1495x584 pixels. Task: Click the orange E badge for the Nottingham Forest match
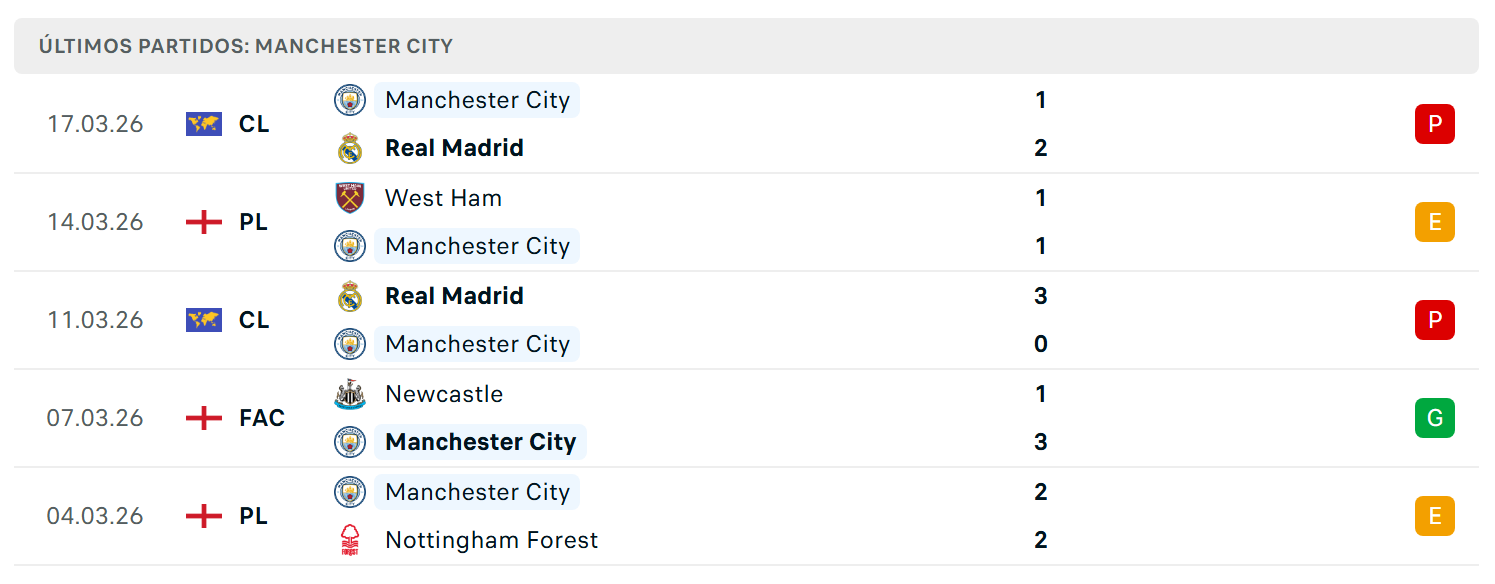(x=1434, y=516)
